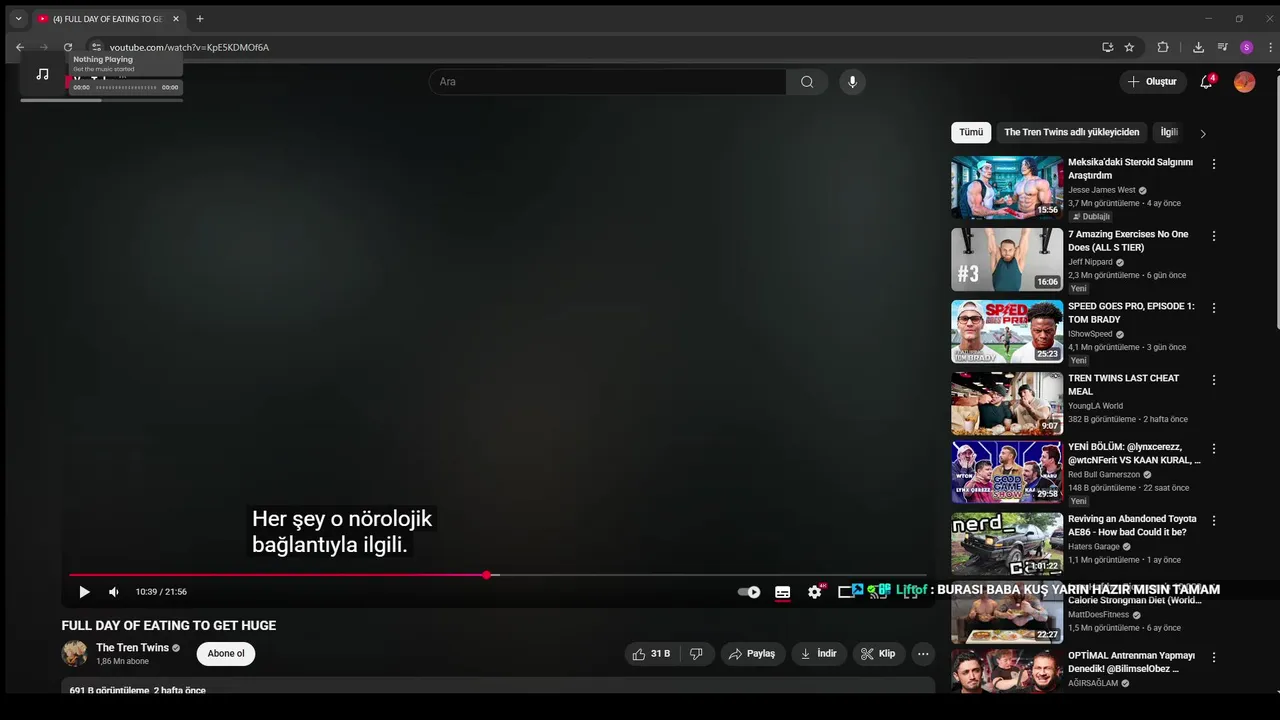This screenshot has width=1280, height=720.
Task: Go back with browser back arrow
Action: (x=20, y=47)
